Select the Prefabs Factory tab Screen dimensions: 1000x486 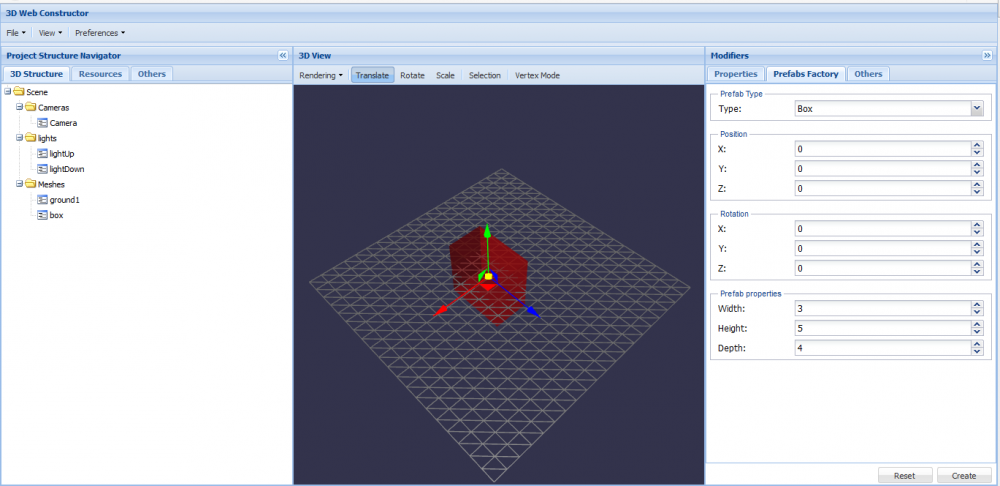coord(805,74)
